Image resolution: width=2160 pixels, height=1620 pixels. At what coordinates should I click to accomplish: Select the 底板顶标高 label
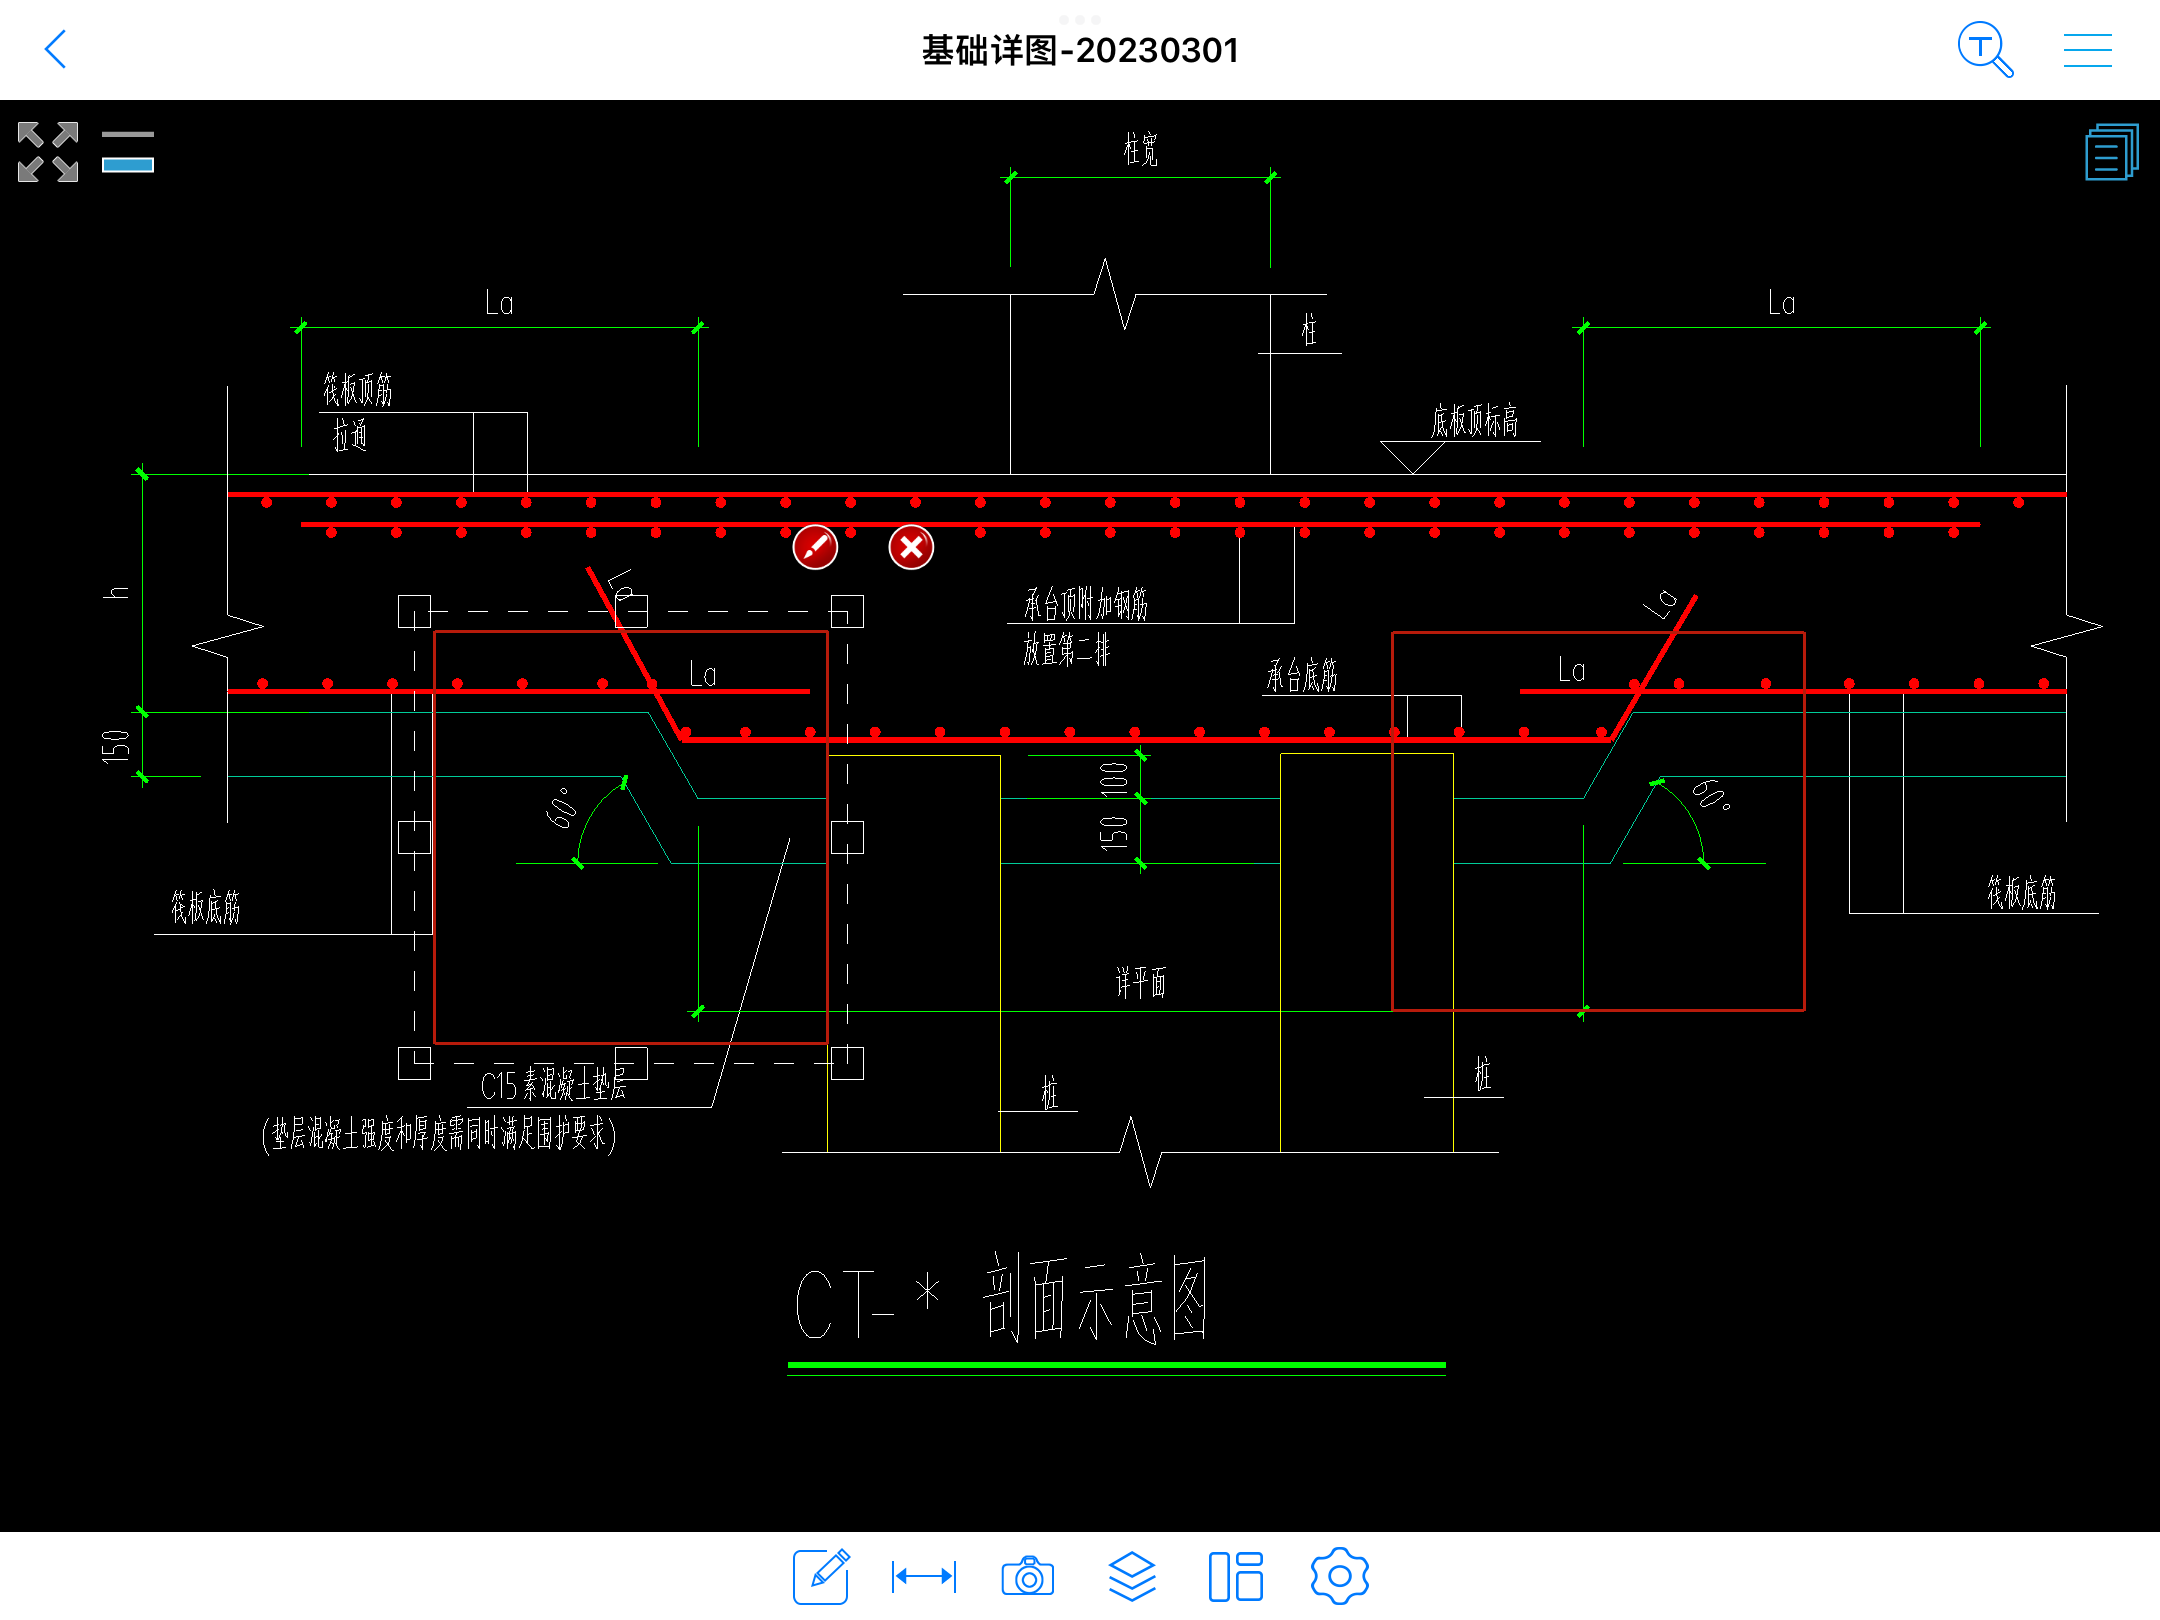pos(1475,421)
